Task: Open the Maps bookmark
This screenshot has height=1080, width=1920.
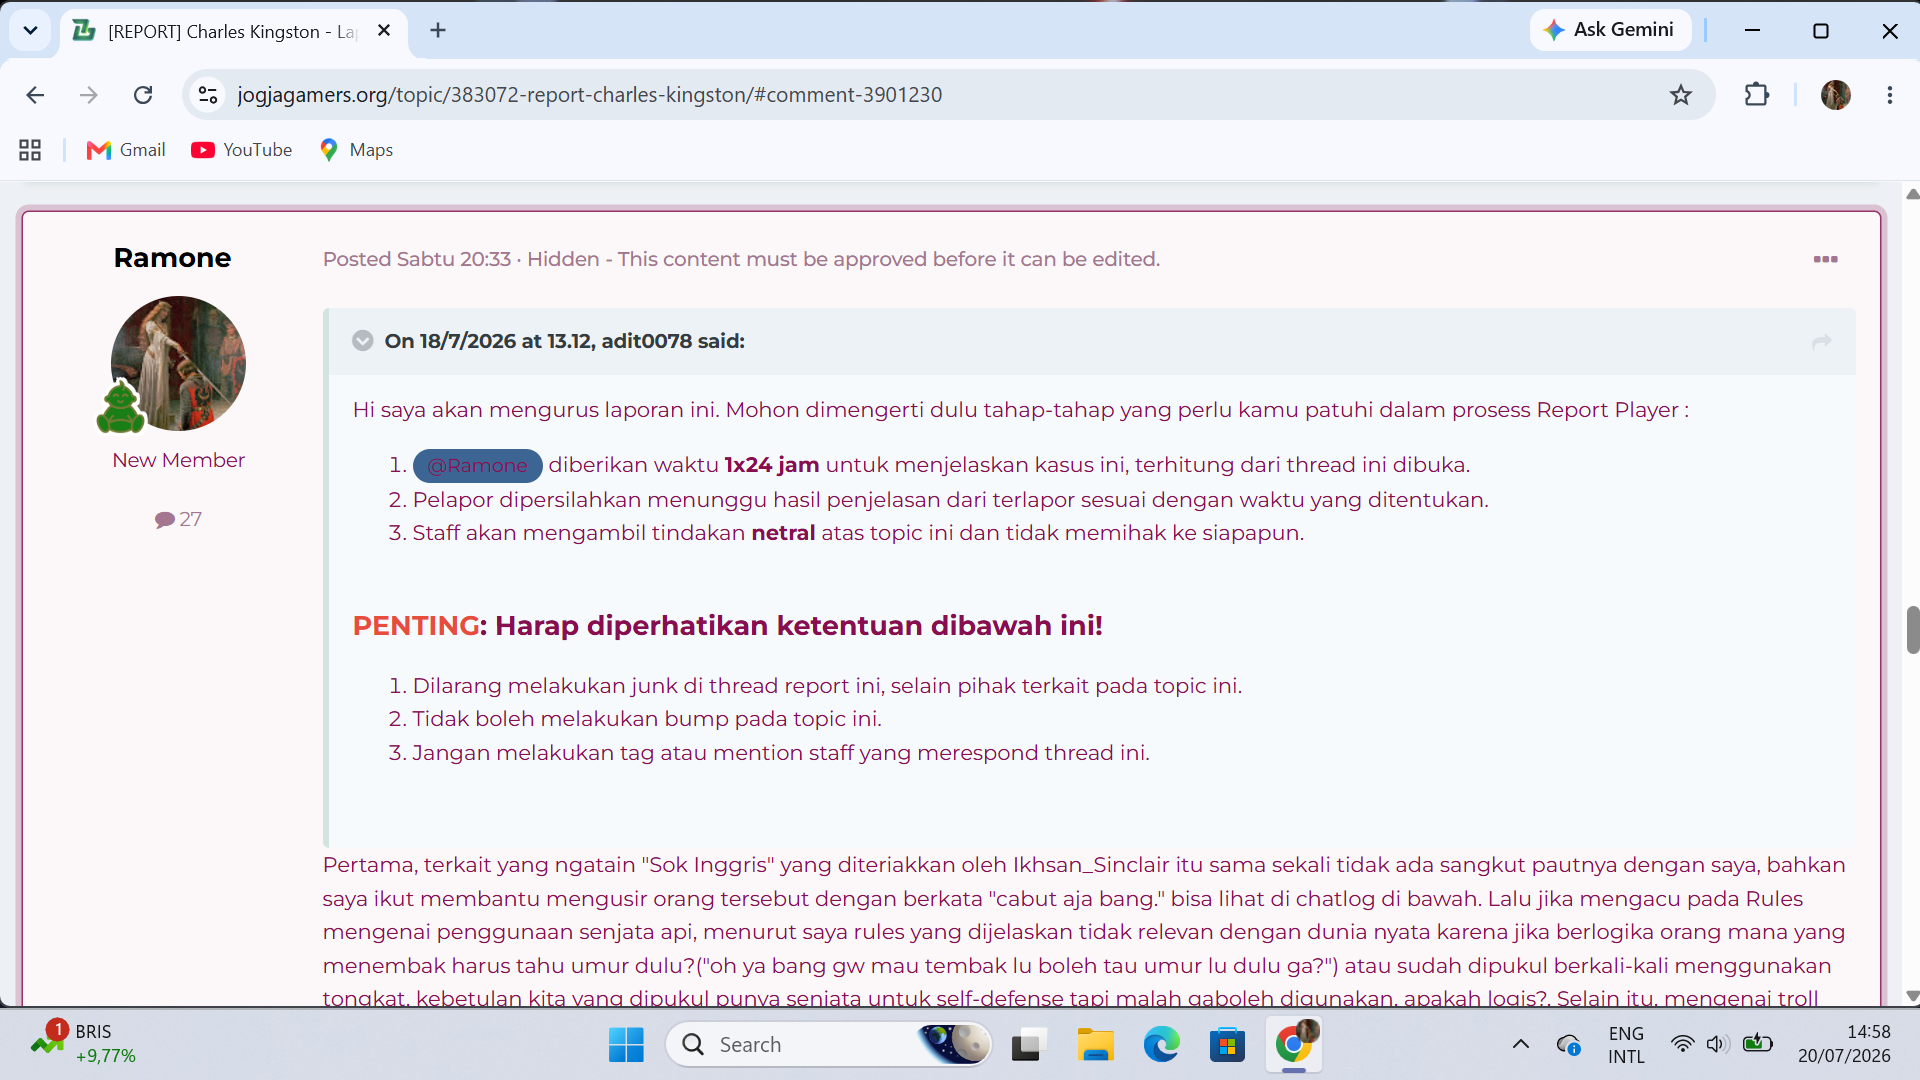Action: point(356,150)
